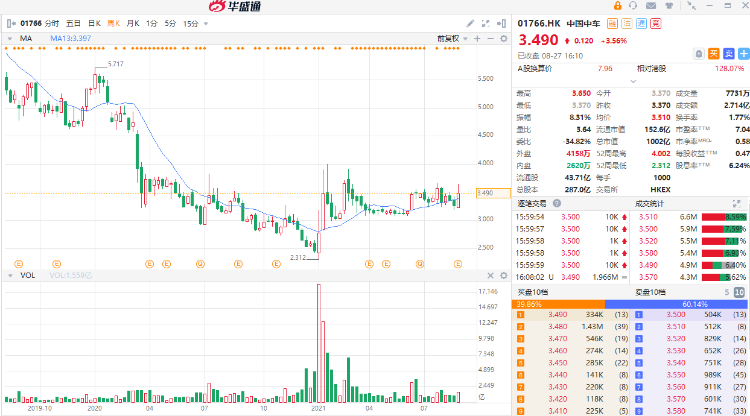Collapse the right quote panel icon

click(501, 23)
